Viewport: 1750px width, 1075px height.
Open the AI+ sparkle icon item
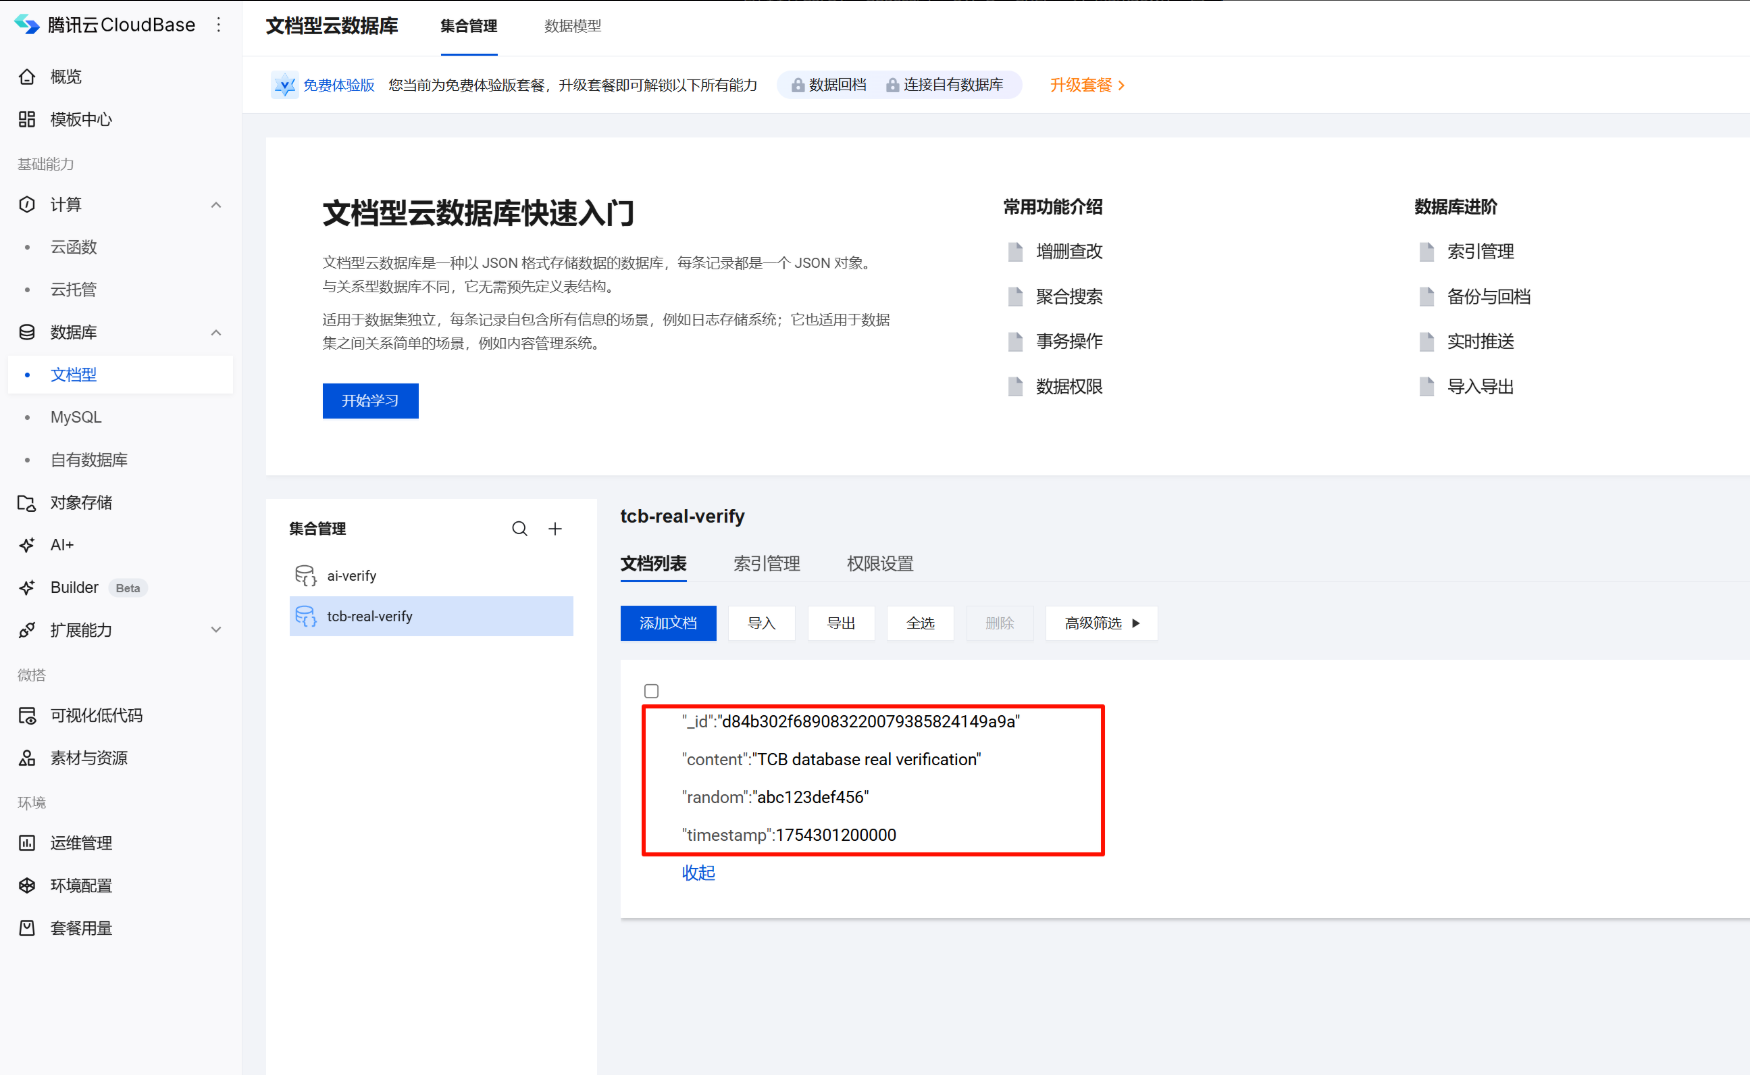click(x=27, y=545)
